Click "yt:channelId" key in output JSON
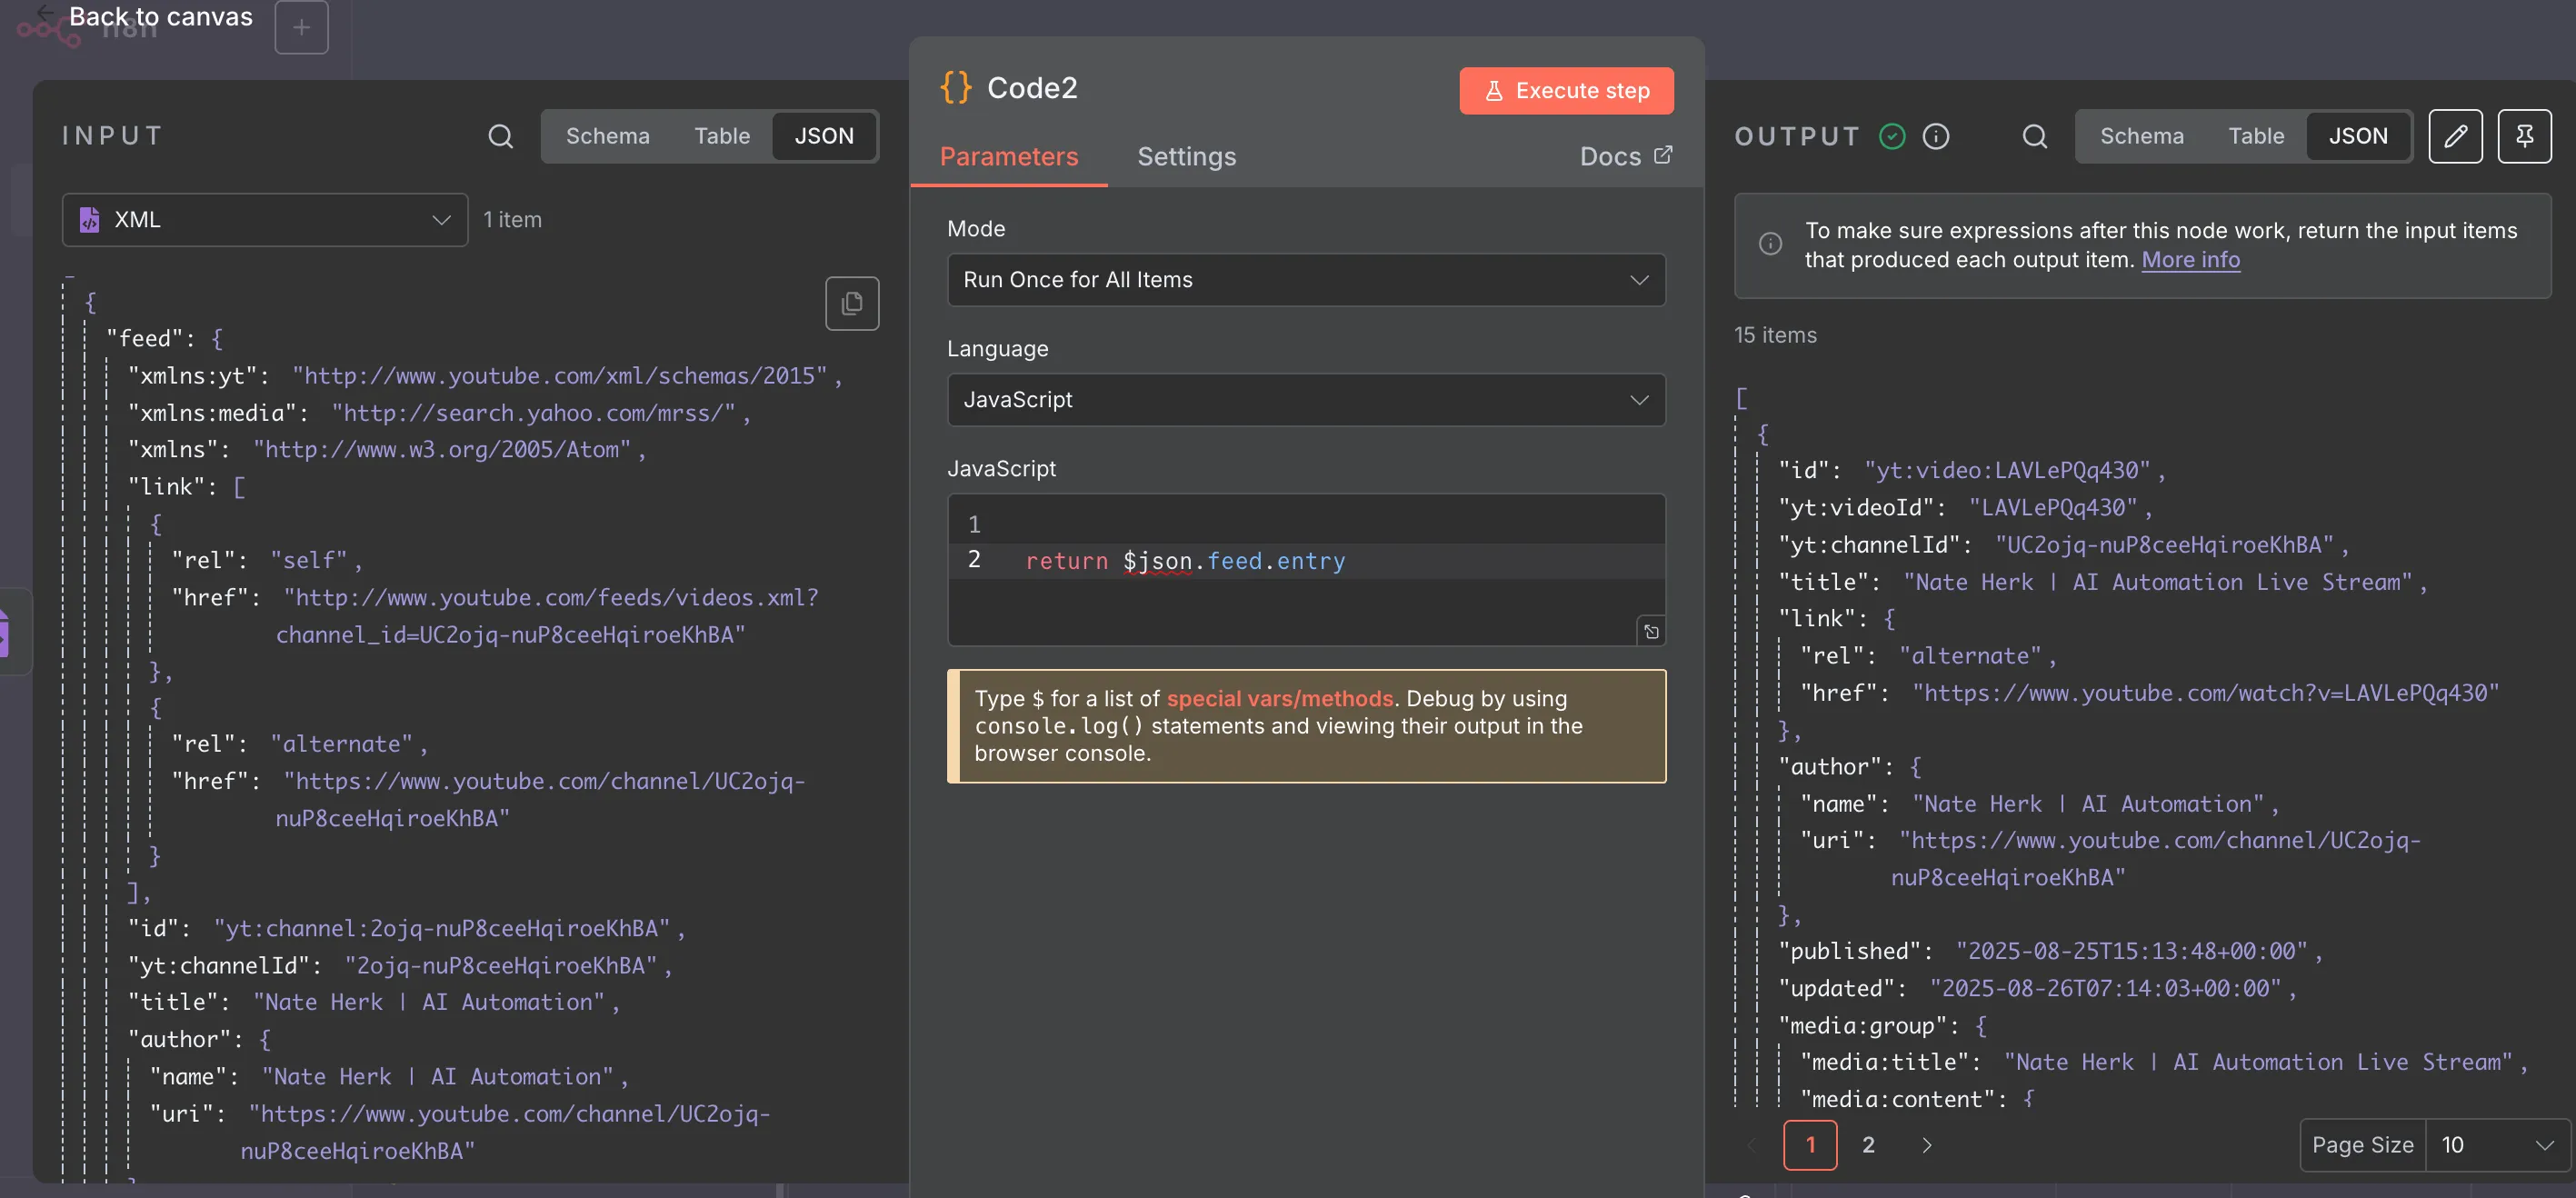The width and height of the screenshot is (2576, 1198). [1868, 545]
